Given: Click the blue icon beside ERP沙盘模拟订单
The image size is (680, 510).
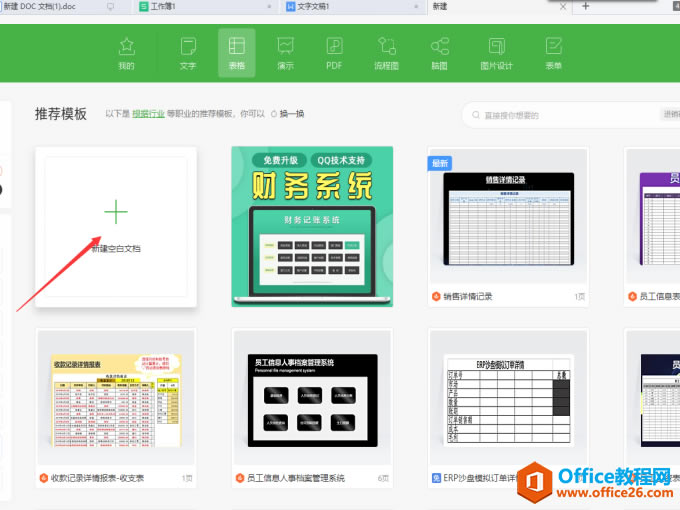Looking at the screenshot, I should pos(436,478).
